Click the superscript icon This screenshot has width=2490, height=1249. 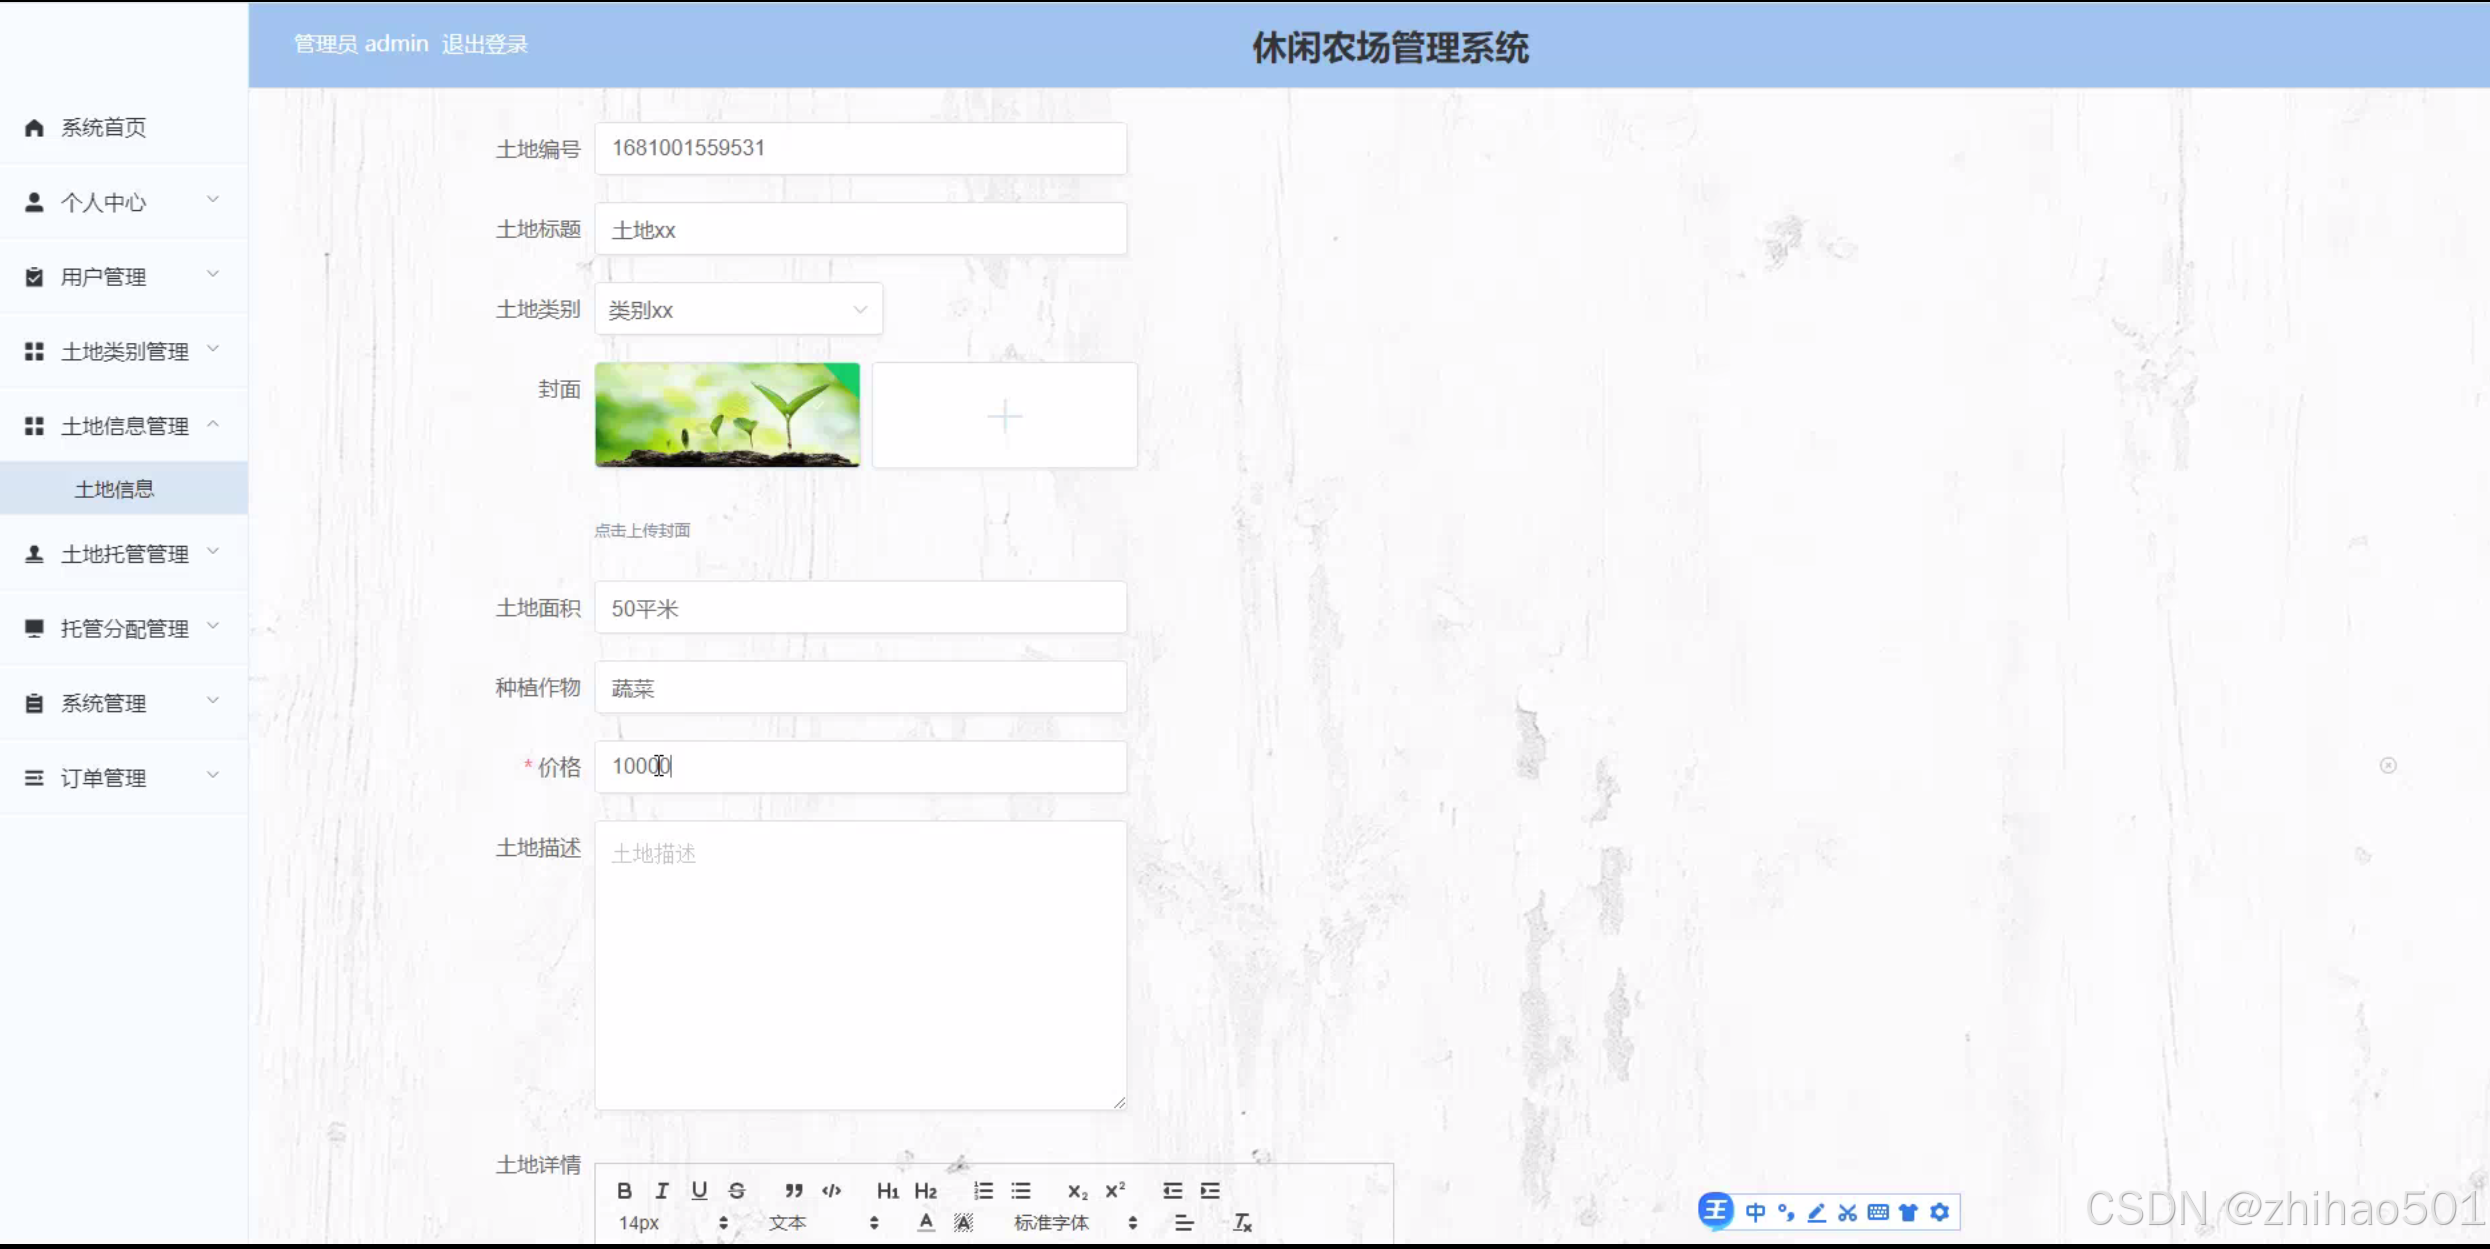point(1115,1190)
